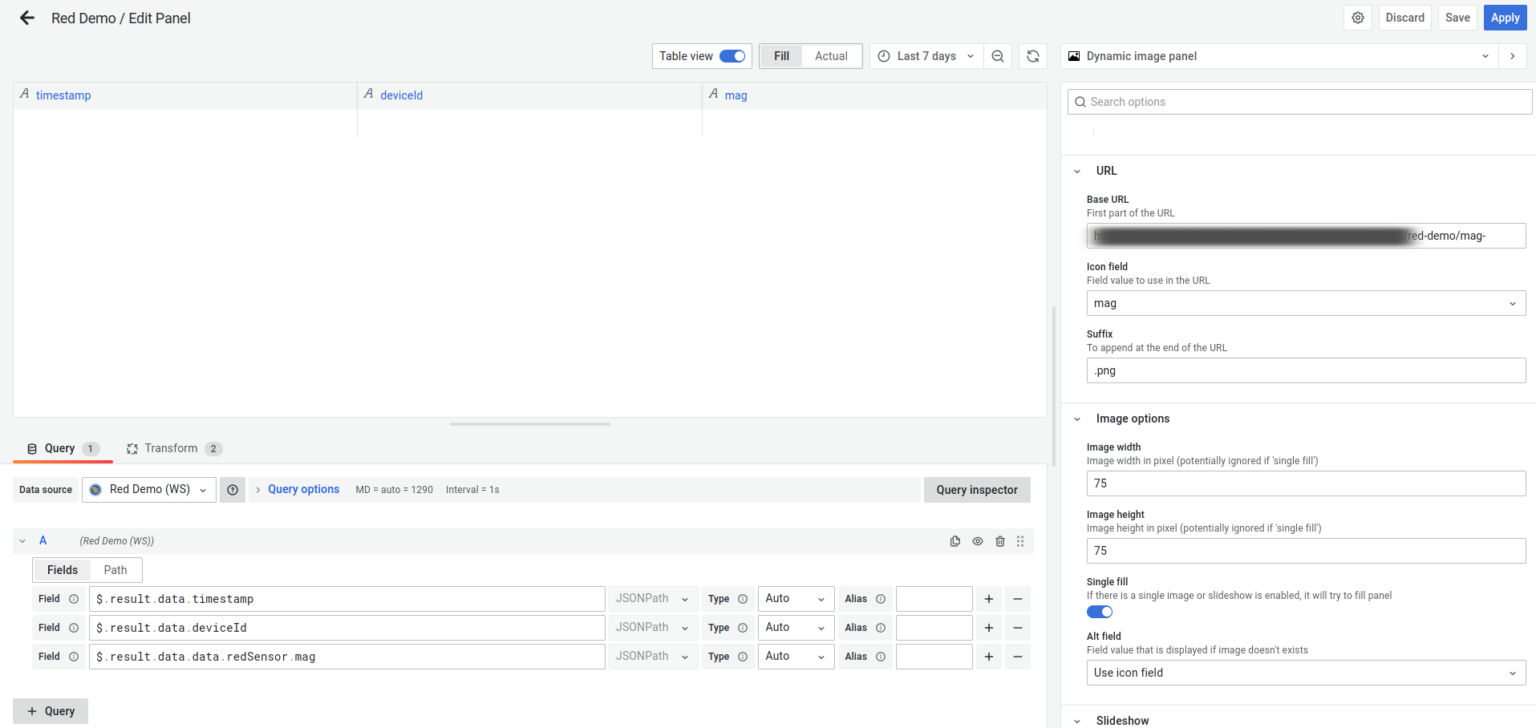Disable the Single fill switch

[x=1099, y=611]
